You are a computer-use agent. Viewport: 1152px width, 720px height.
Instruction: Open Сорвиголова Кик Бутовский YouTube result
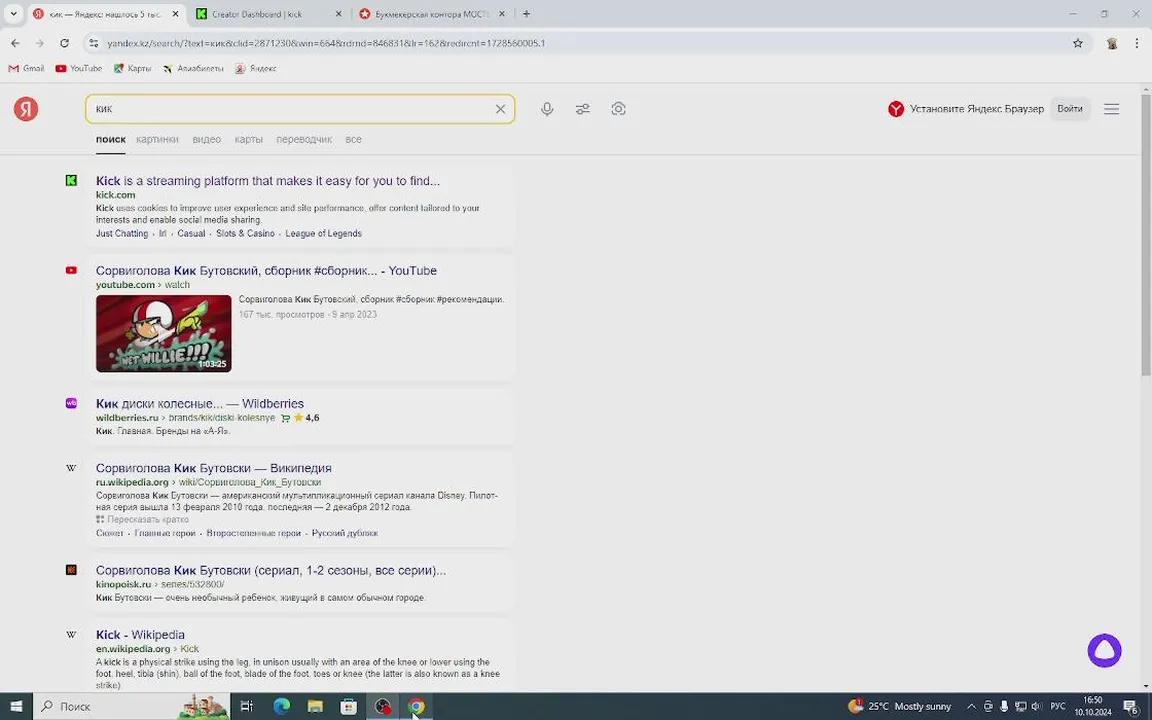(266, 270)
